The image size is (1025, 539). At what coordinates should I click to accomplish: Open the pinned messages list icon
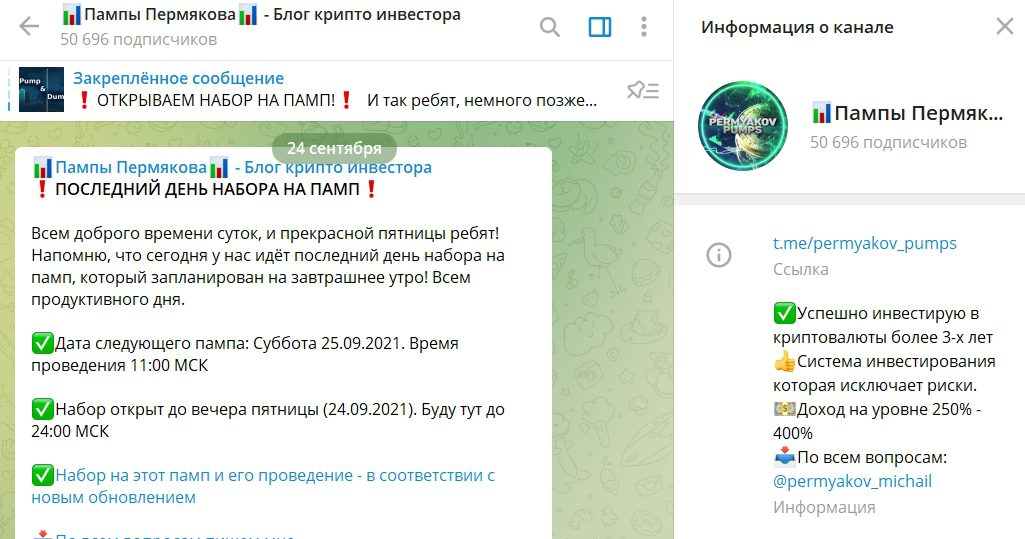click(643, 90)
